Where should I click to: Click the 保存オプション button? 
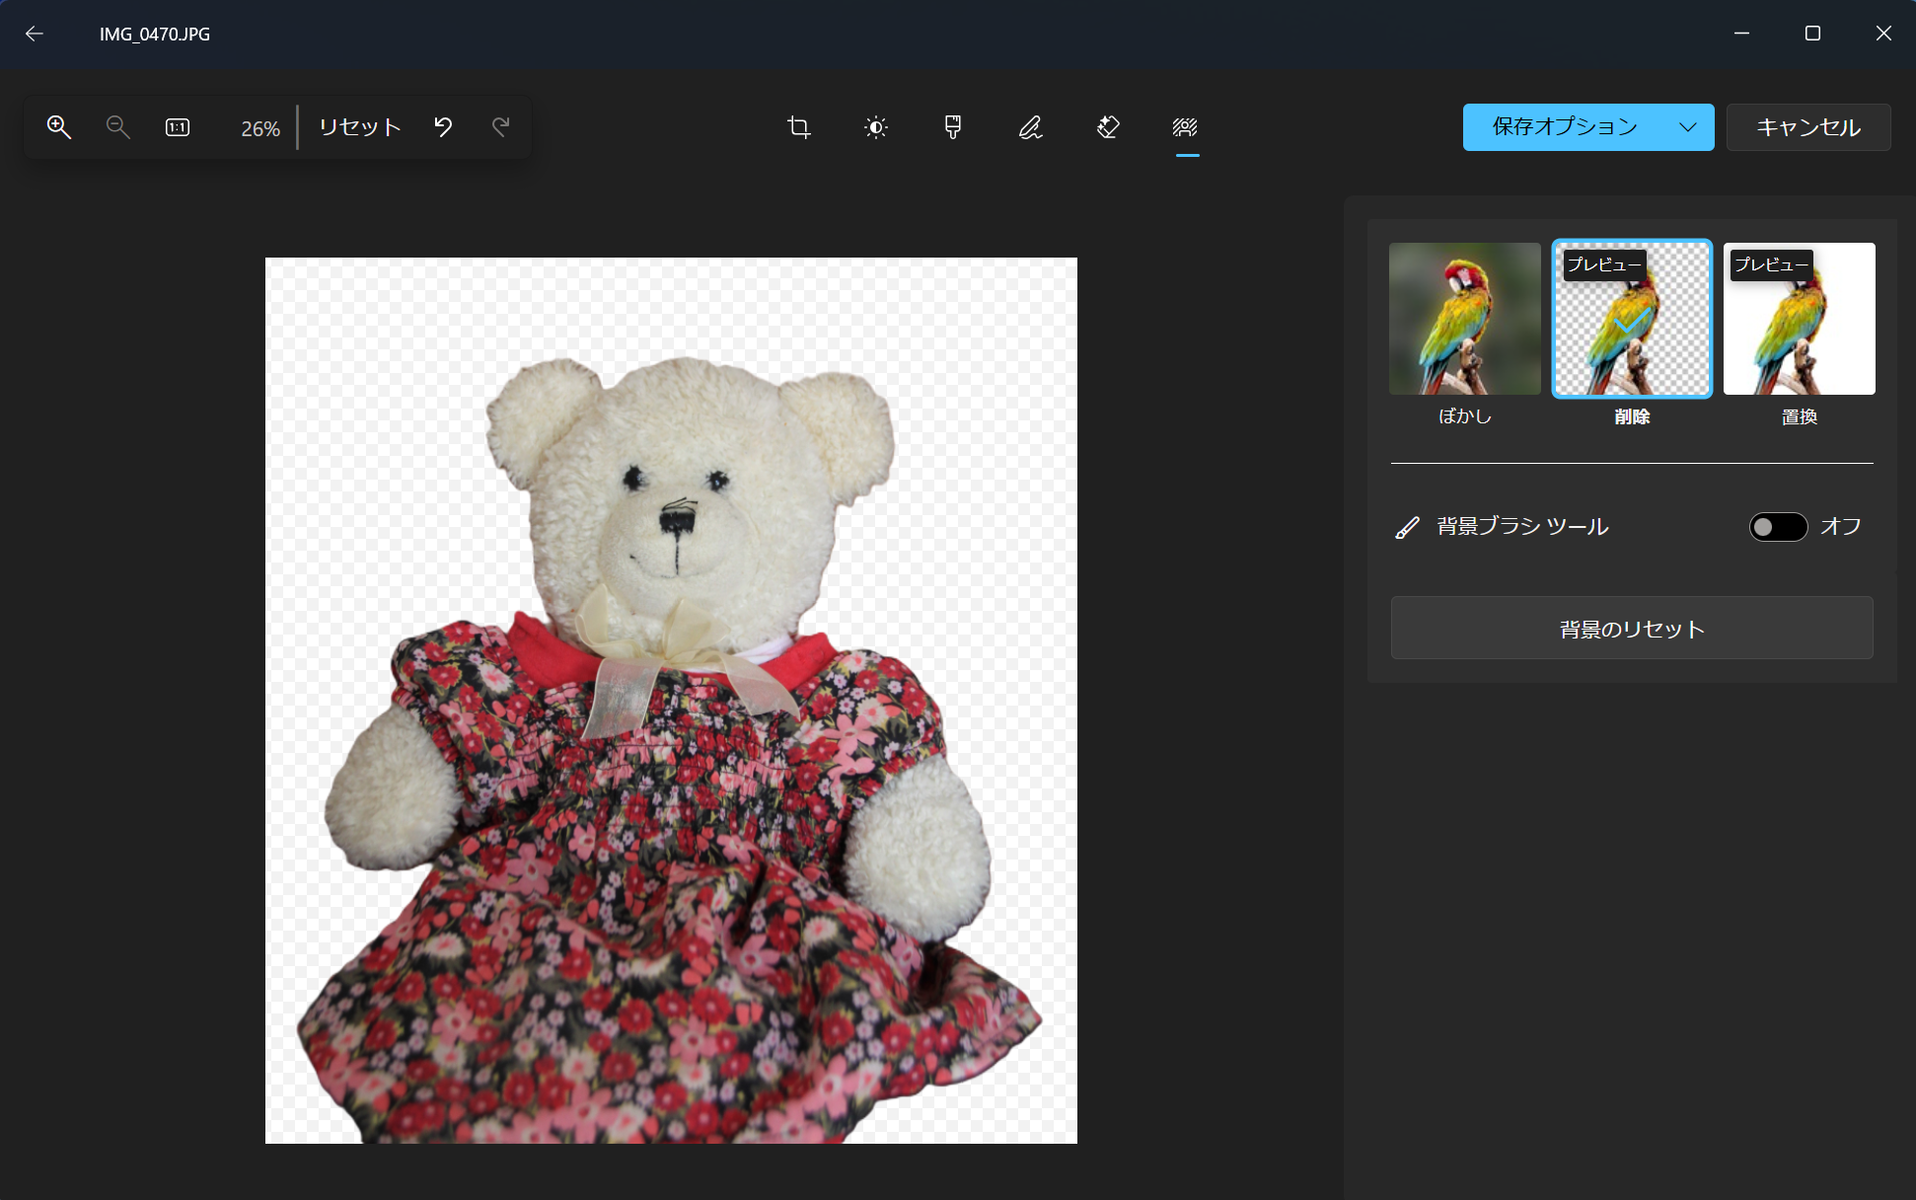point(1564,127)
